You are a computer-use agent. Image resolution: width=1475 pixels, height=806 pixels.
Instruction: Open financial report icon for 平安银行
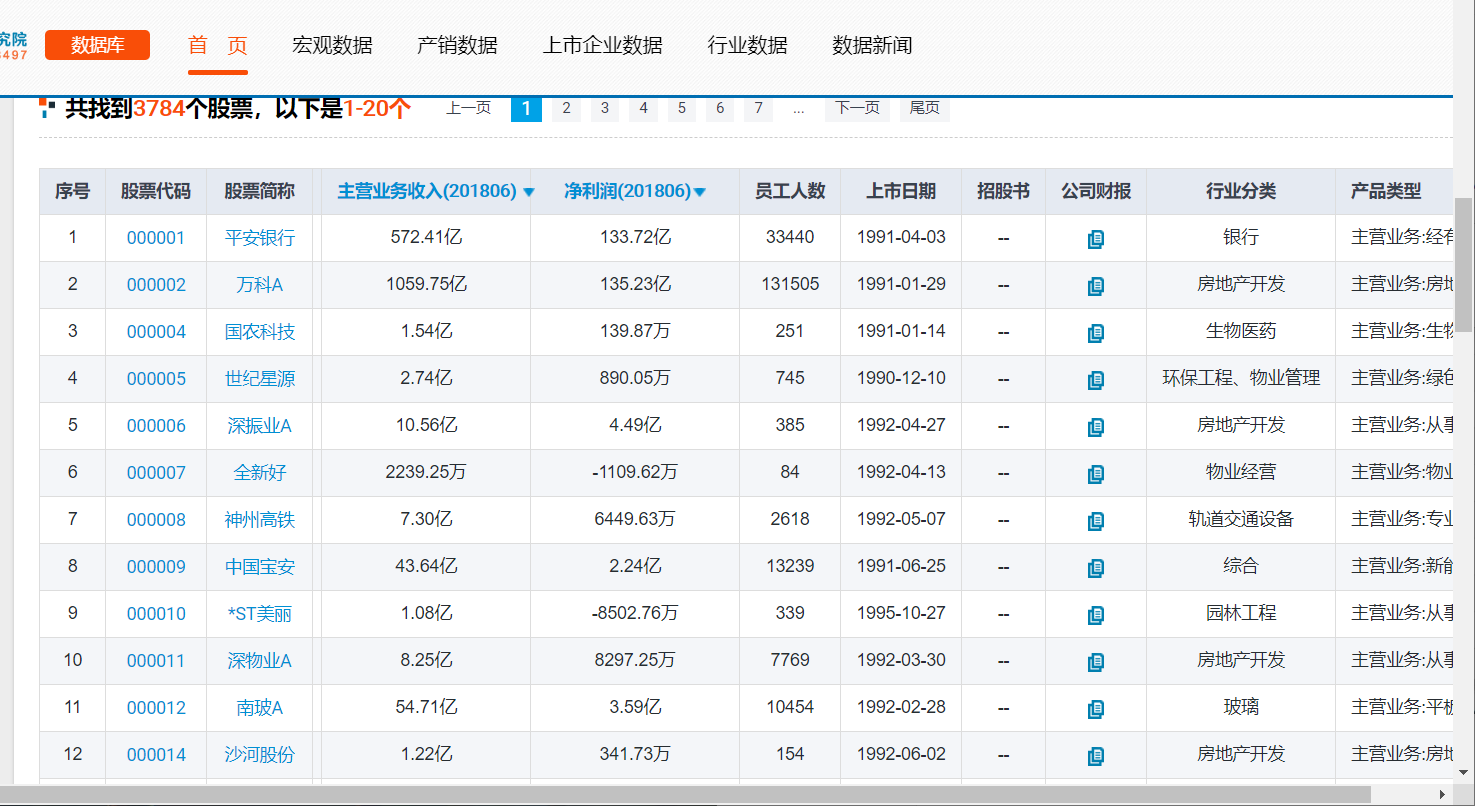[x=1096, y=239]
